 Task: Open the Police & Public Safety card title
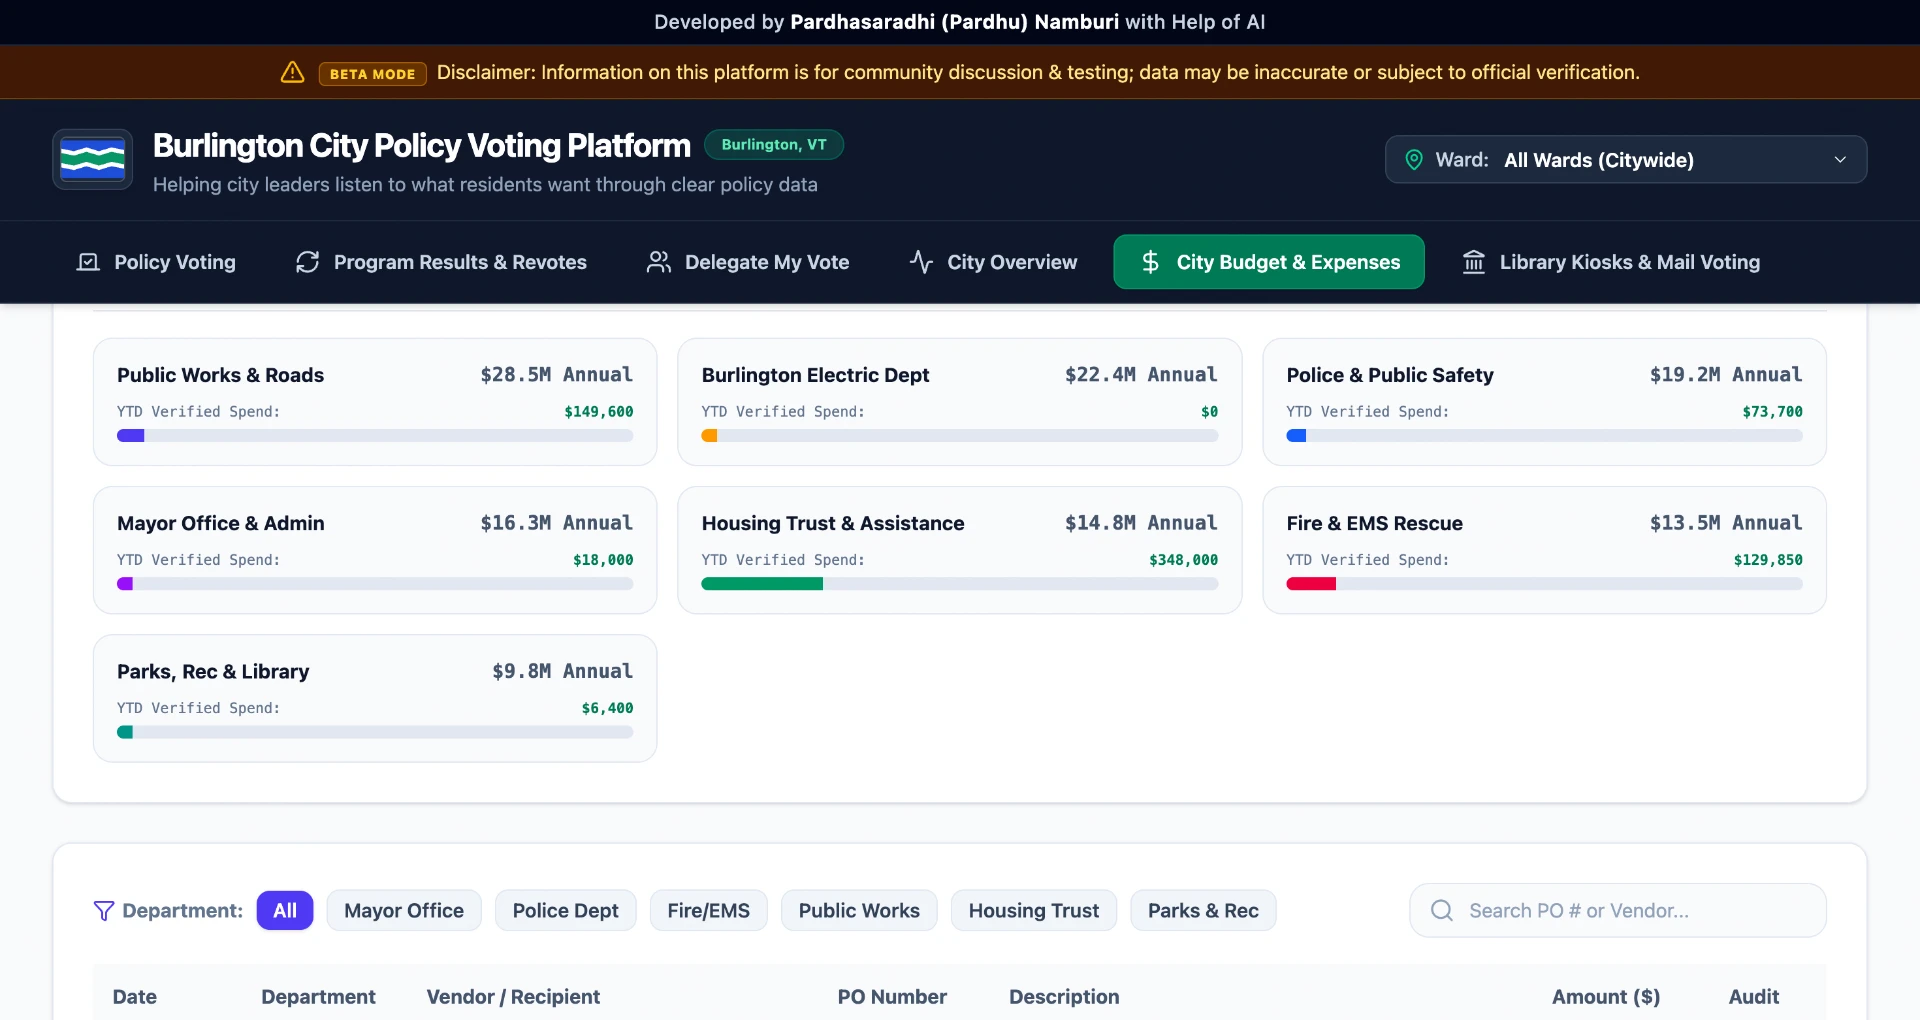coord(1390,375)
